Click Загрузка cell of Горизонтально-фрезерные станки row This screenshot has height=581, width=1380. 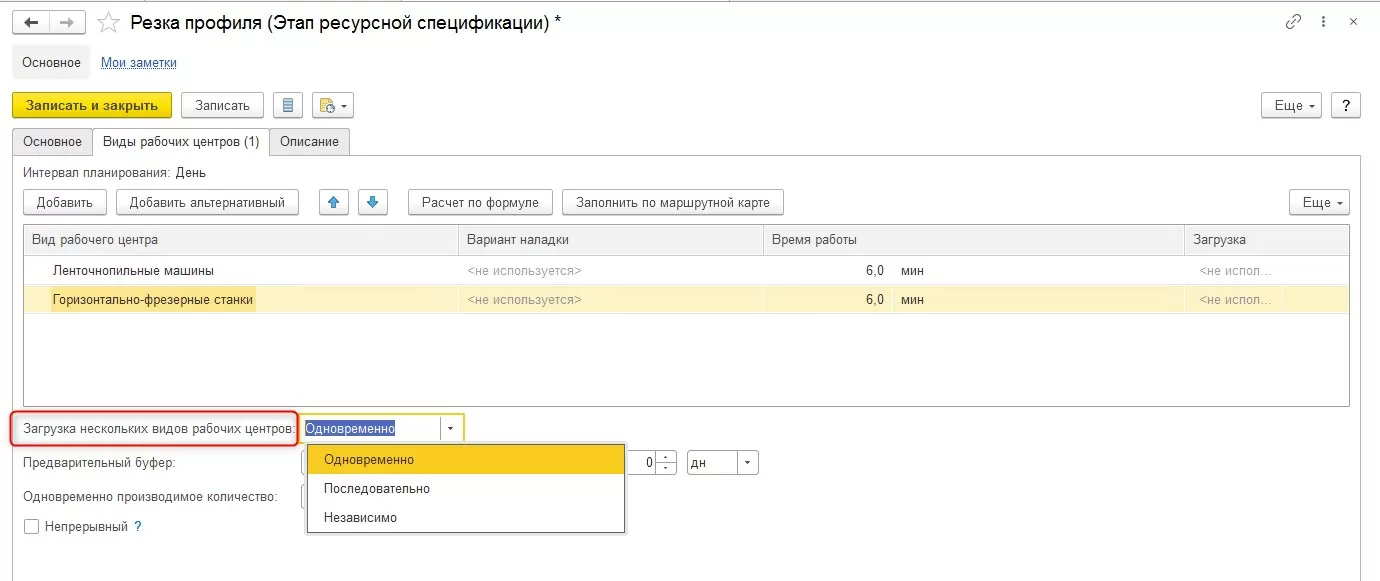[x=1267, y=299]
